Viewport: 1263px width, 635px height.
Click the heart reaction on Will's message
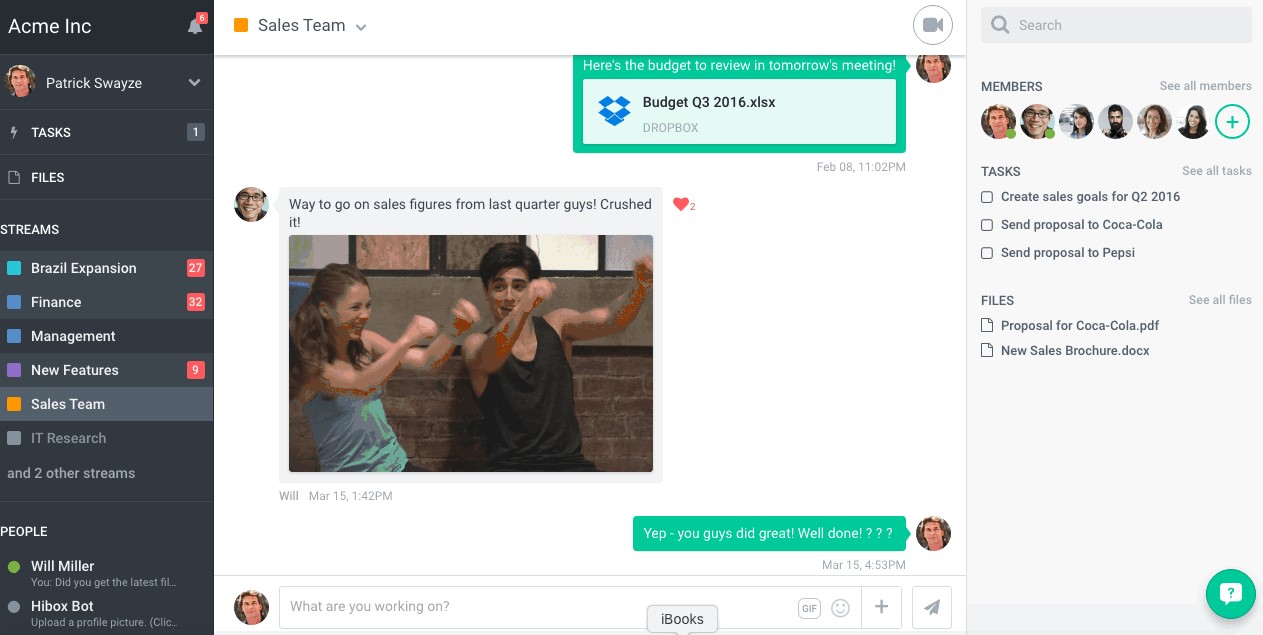tap(681, 205)
